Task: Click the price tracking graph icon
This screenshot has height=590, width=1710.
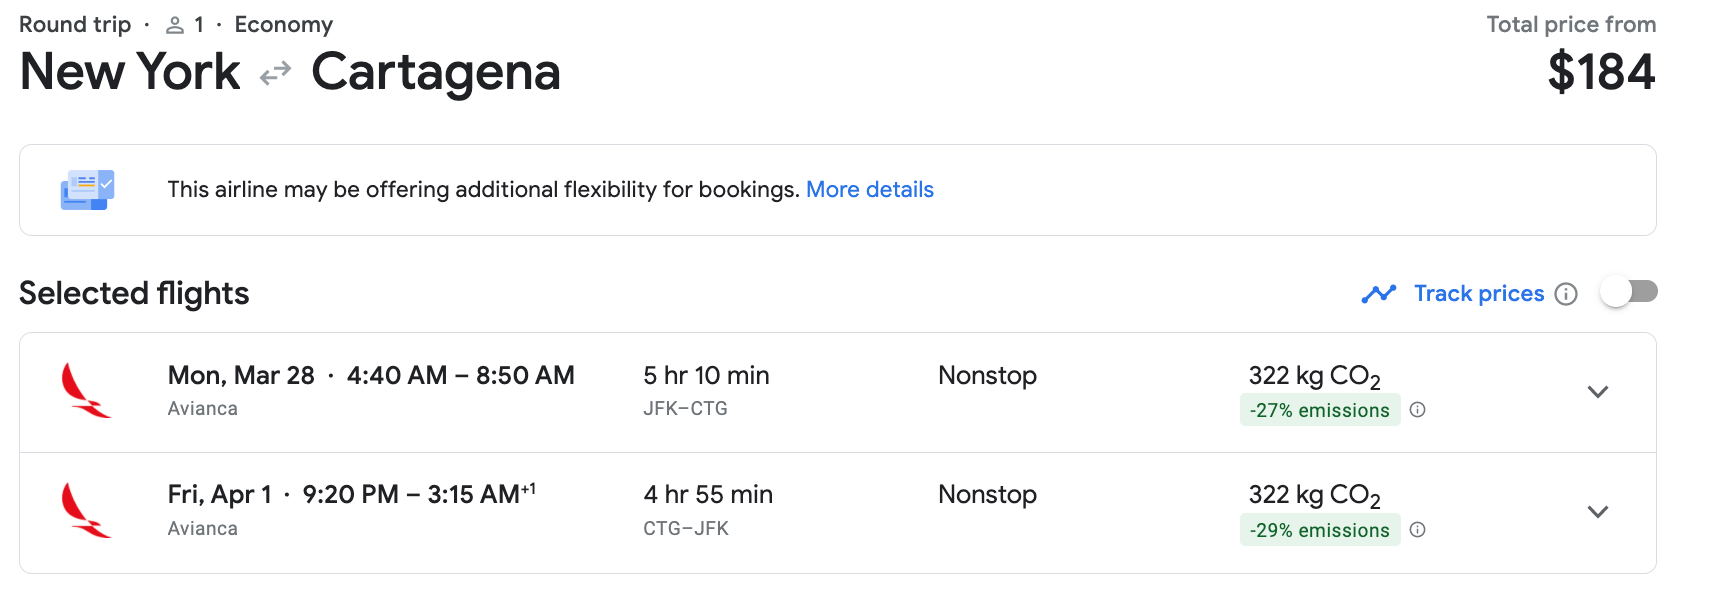Action: tap(1379, 294)
